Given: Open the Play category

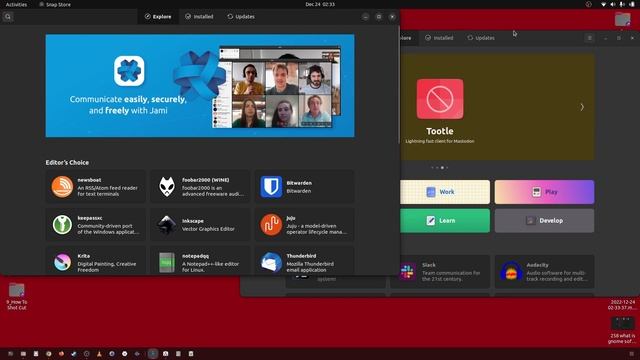Looking at the screenshot, I should click(x=544, y=192).
